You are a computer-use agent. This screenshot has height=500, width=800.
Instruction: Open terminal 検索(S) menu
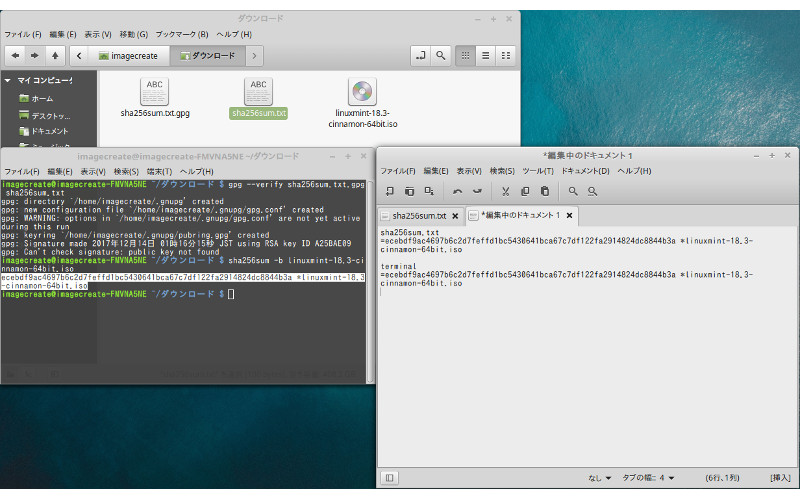(126, 171)
